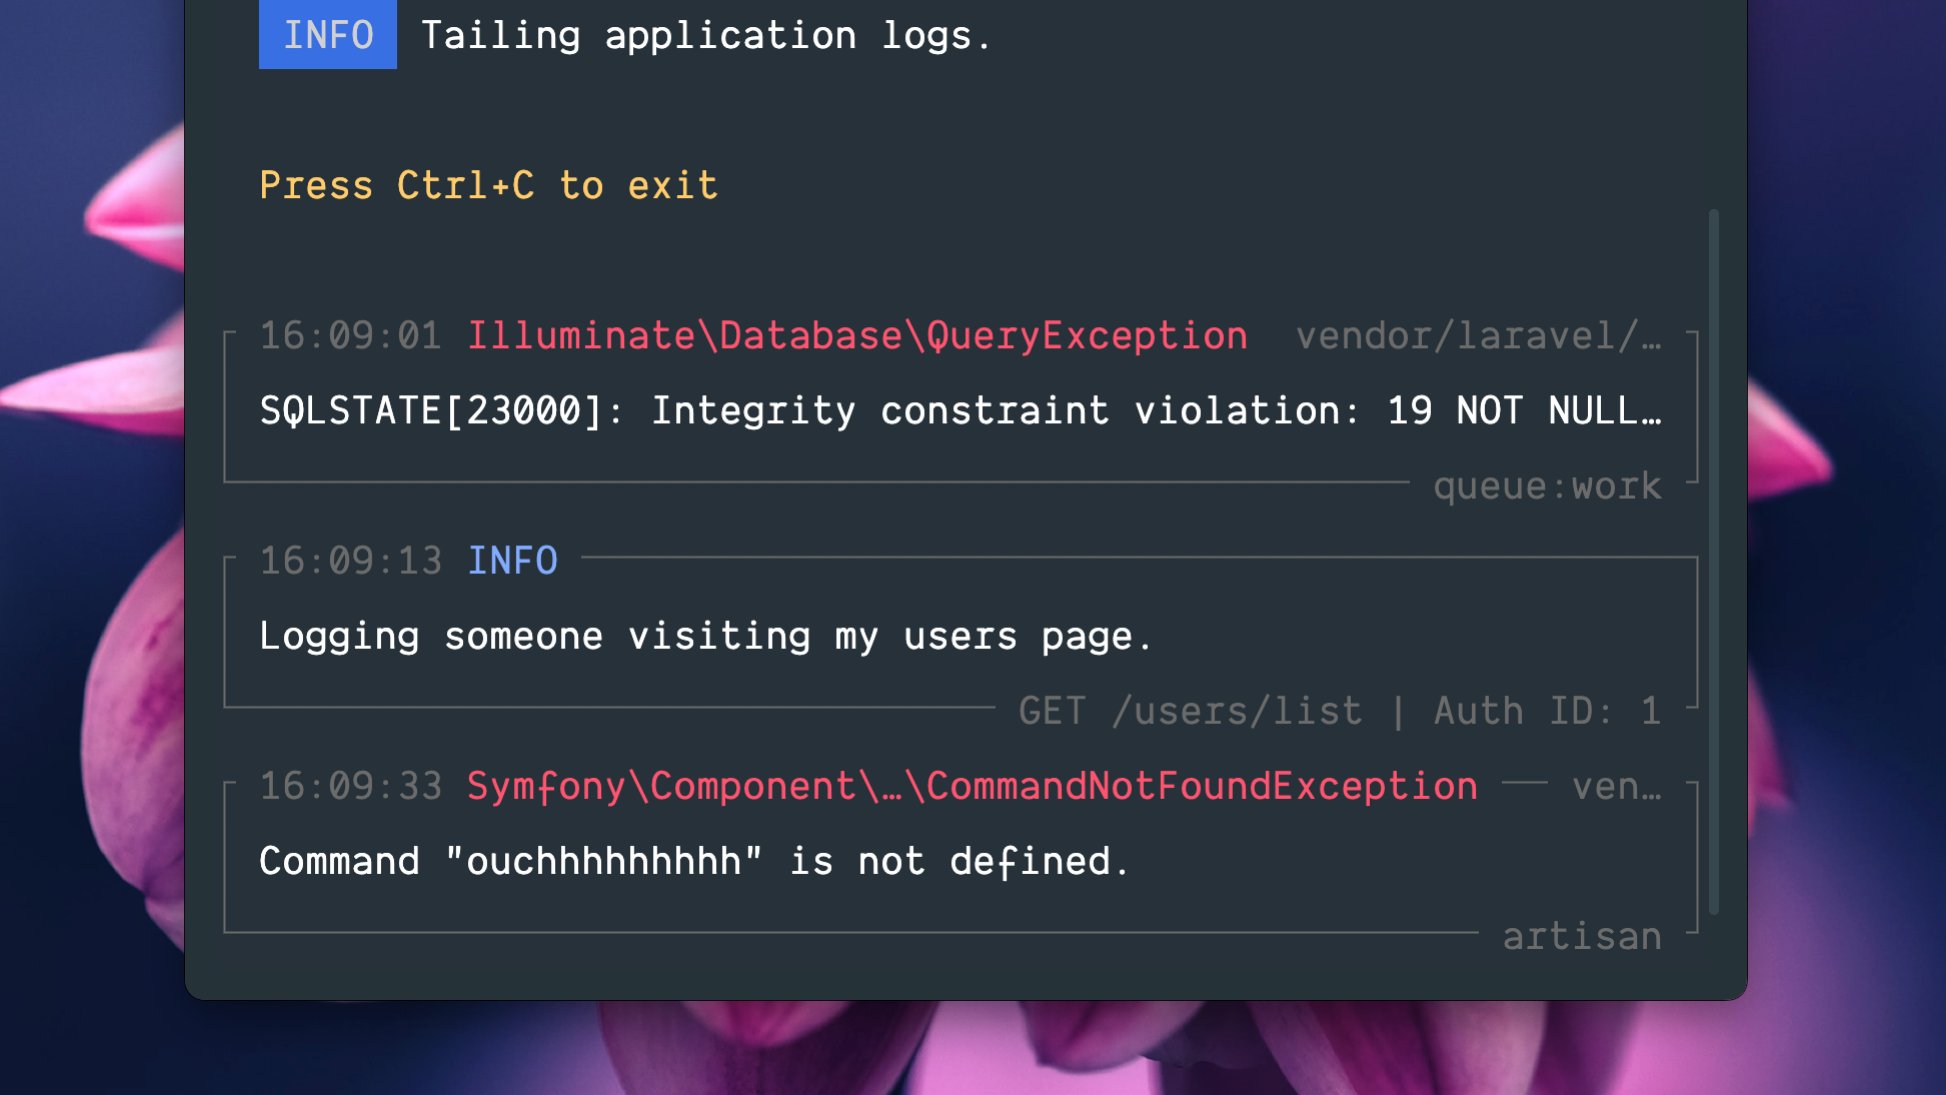Click the 16:09:01 timestamp

click(350, 336)
